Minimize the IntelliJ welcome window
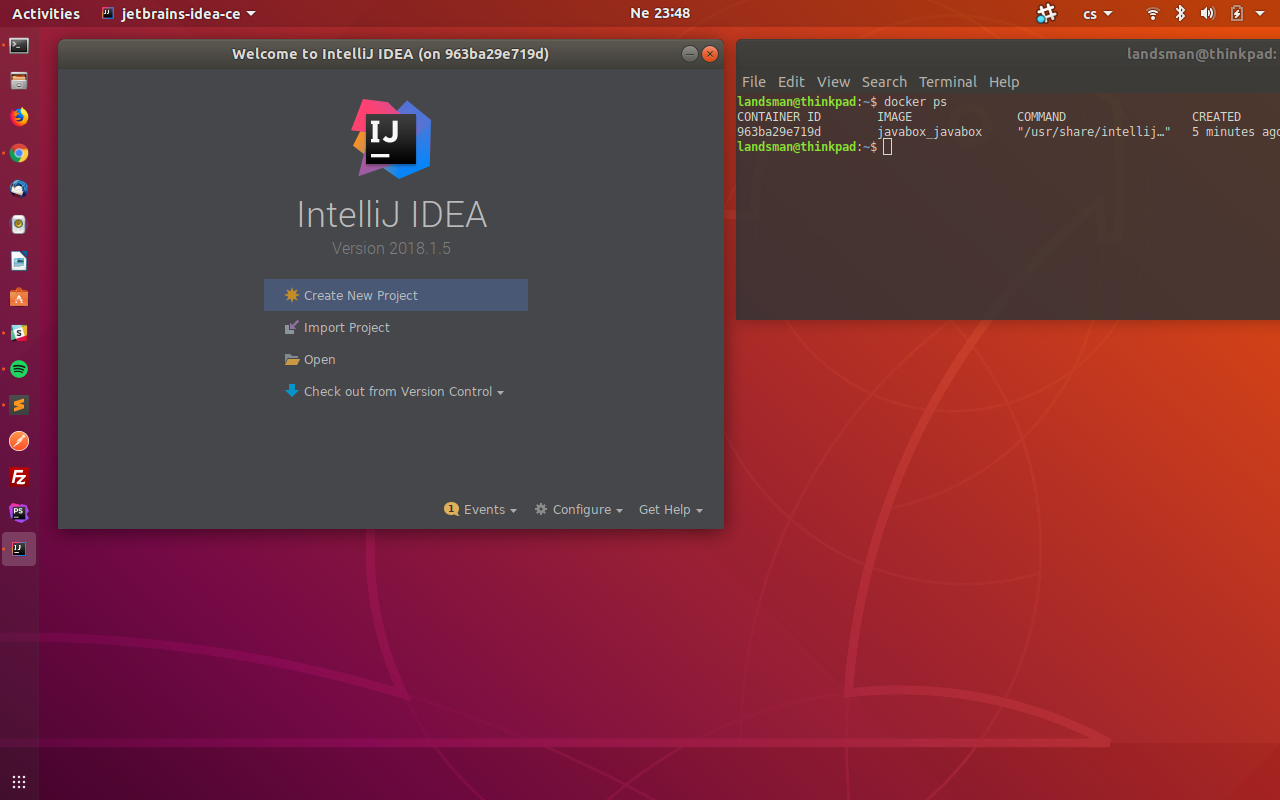1280x800 pixels. pyautogui.click(x=689, y=54)
